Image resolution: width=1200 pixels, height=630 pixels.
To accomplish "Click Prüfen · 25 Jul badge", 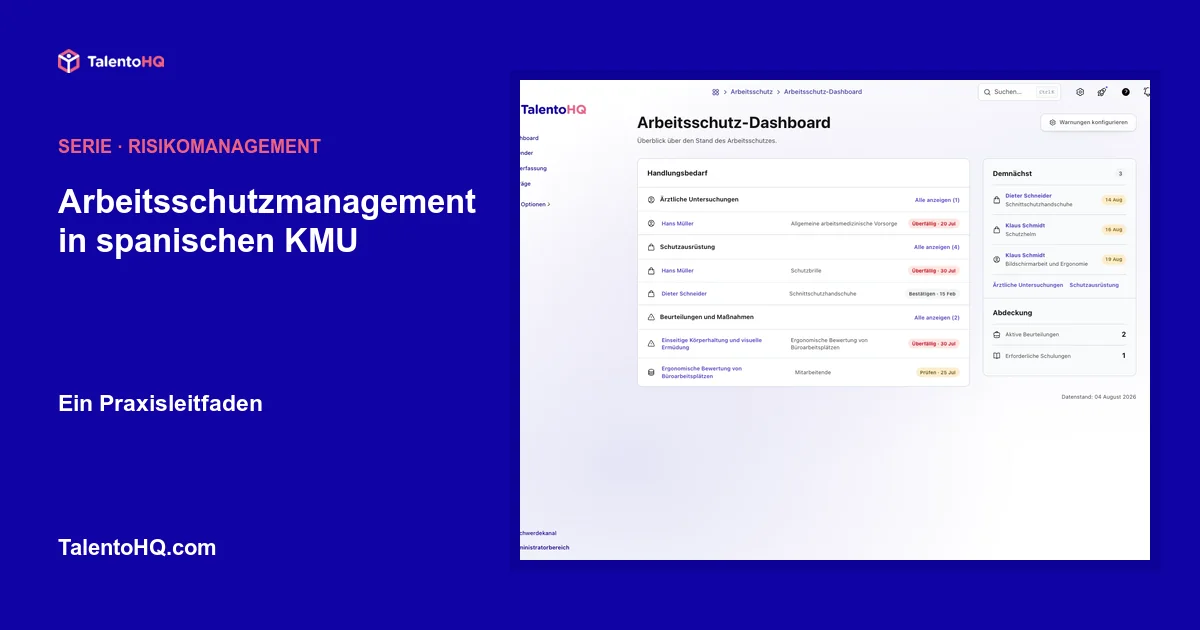I will pyautogui.click(x=938, y=372).
